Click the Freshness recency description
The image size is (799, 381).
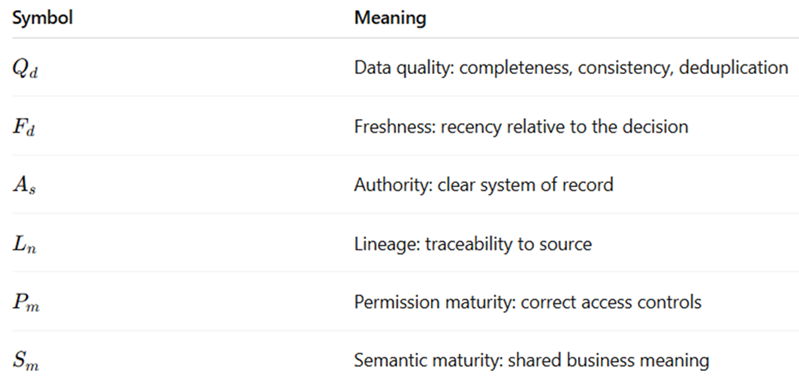tap(521, 126)
